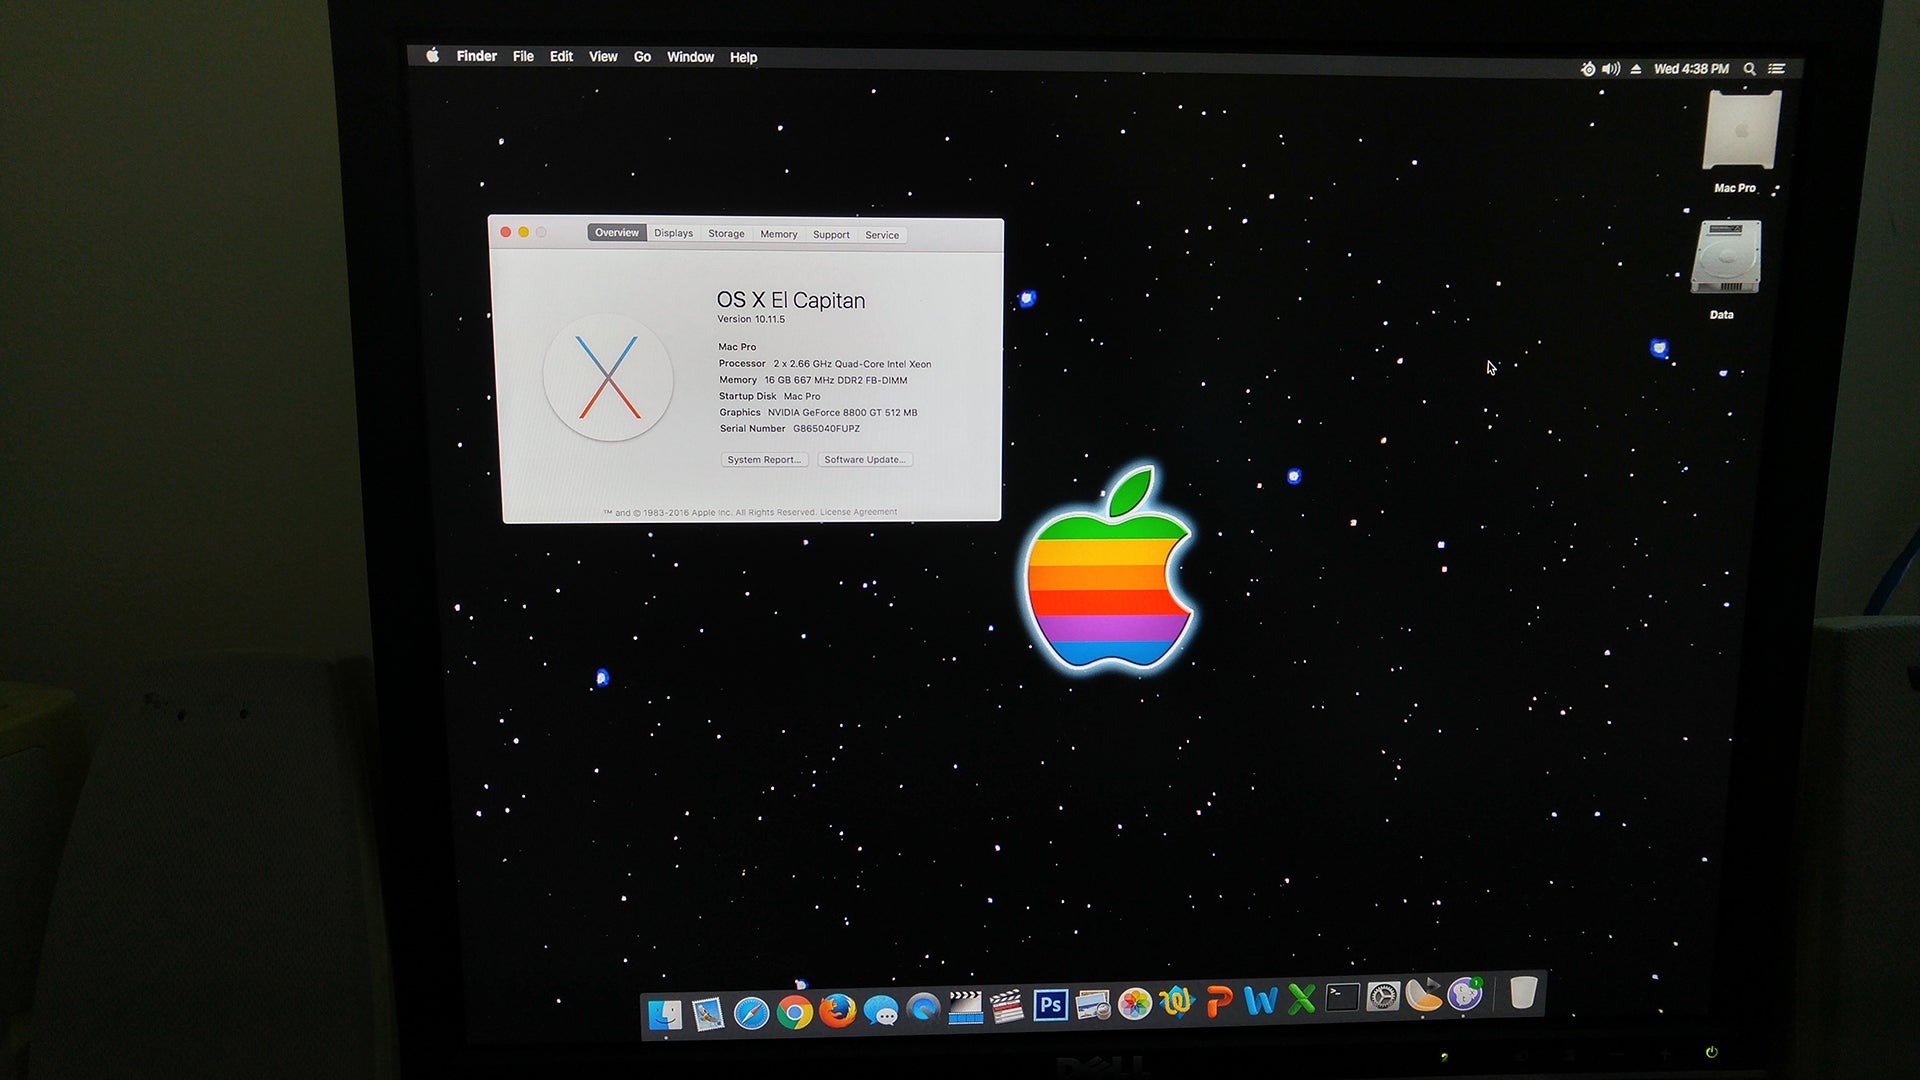The height and width of the screenshot is (1080, 1920).
Task: Select the Overview tab
Action: point(617,233)
